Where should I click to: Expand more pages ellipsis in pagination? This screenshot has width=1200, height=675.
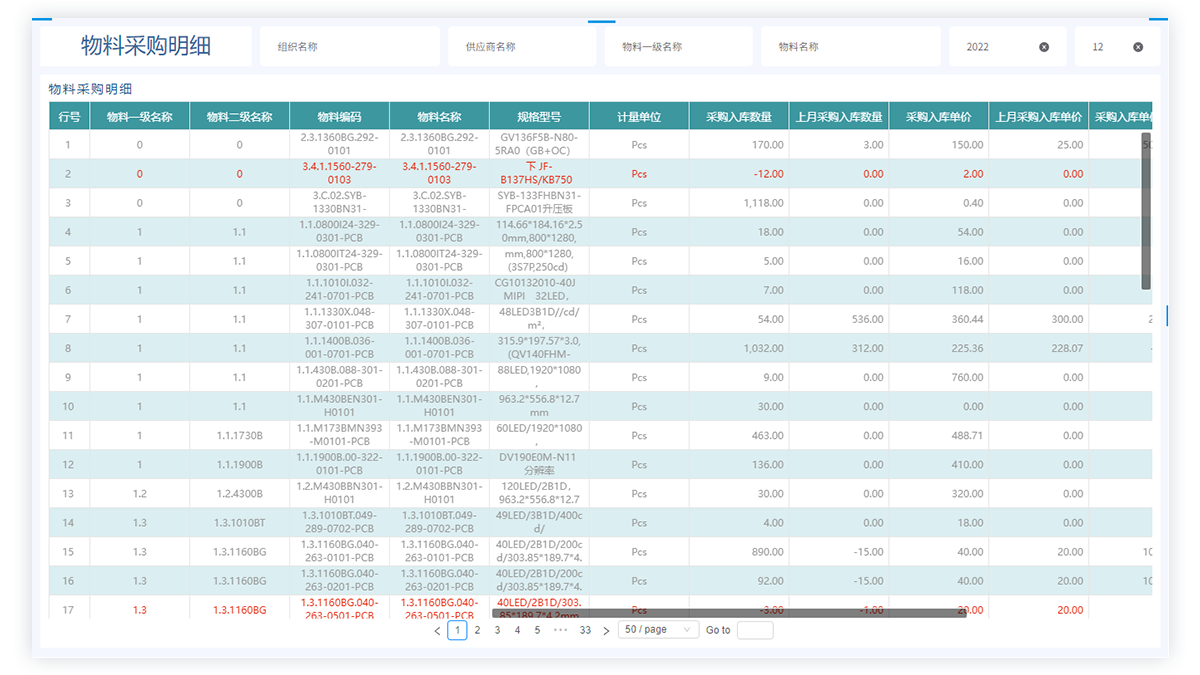560,630
